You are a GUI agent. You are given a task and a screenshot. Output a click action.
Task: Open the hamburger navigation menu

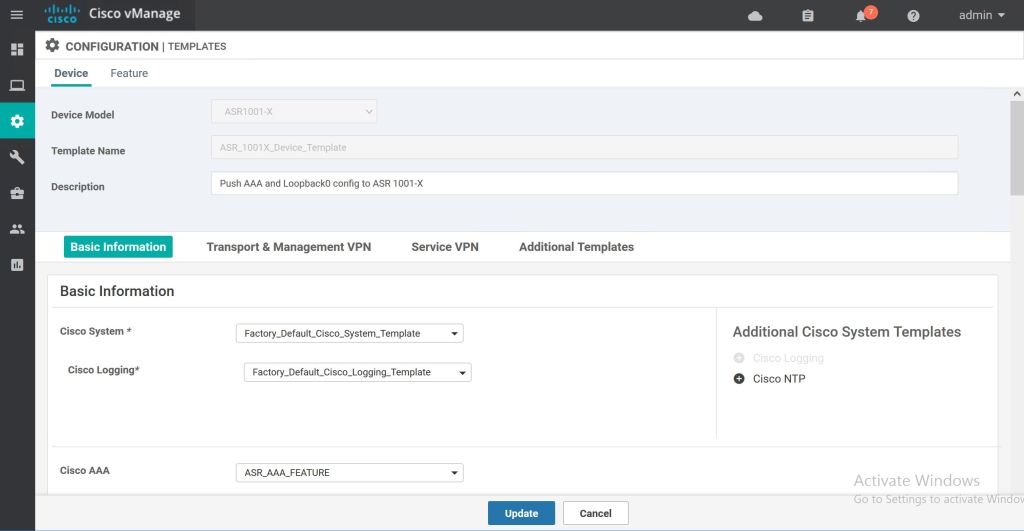17,15
